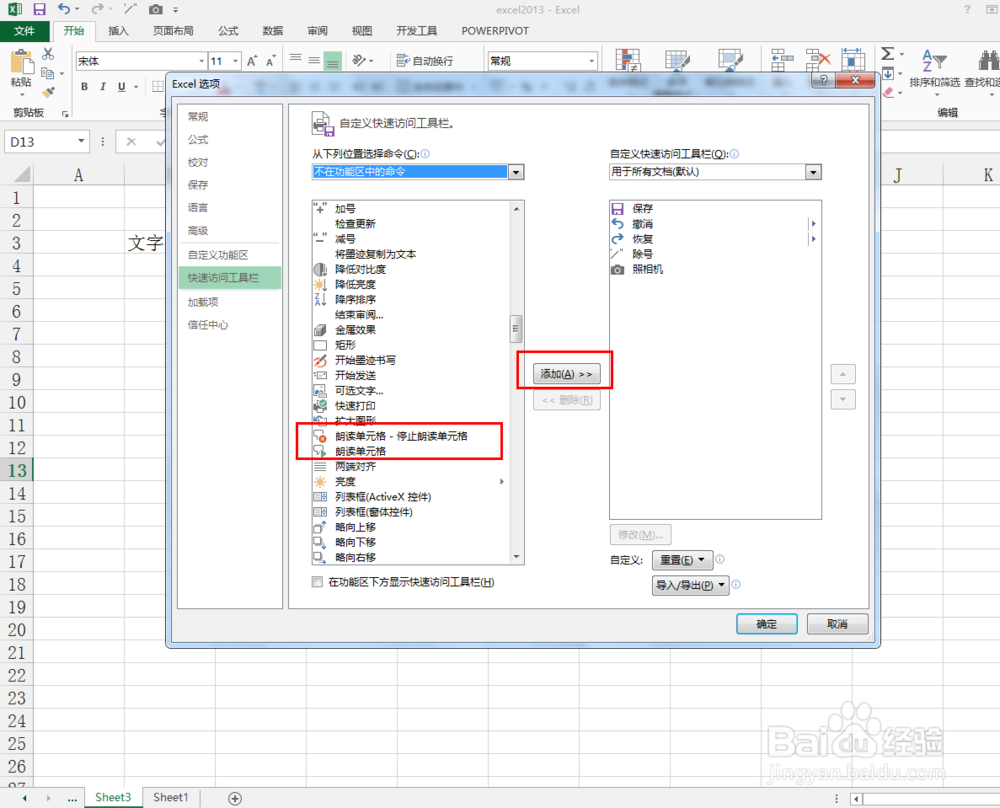Click the Name Box showing D13
Image resolution: width=1000 pixels, height=808 pixels.
pyautogui.click(x=40, y=141)
